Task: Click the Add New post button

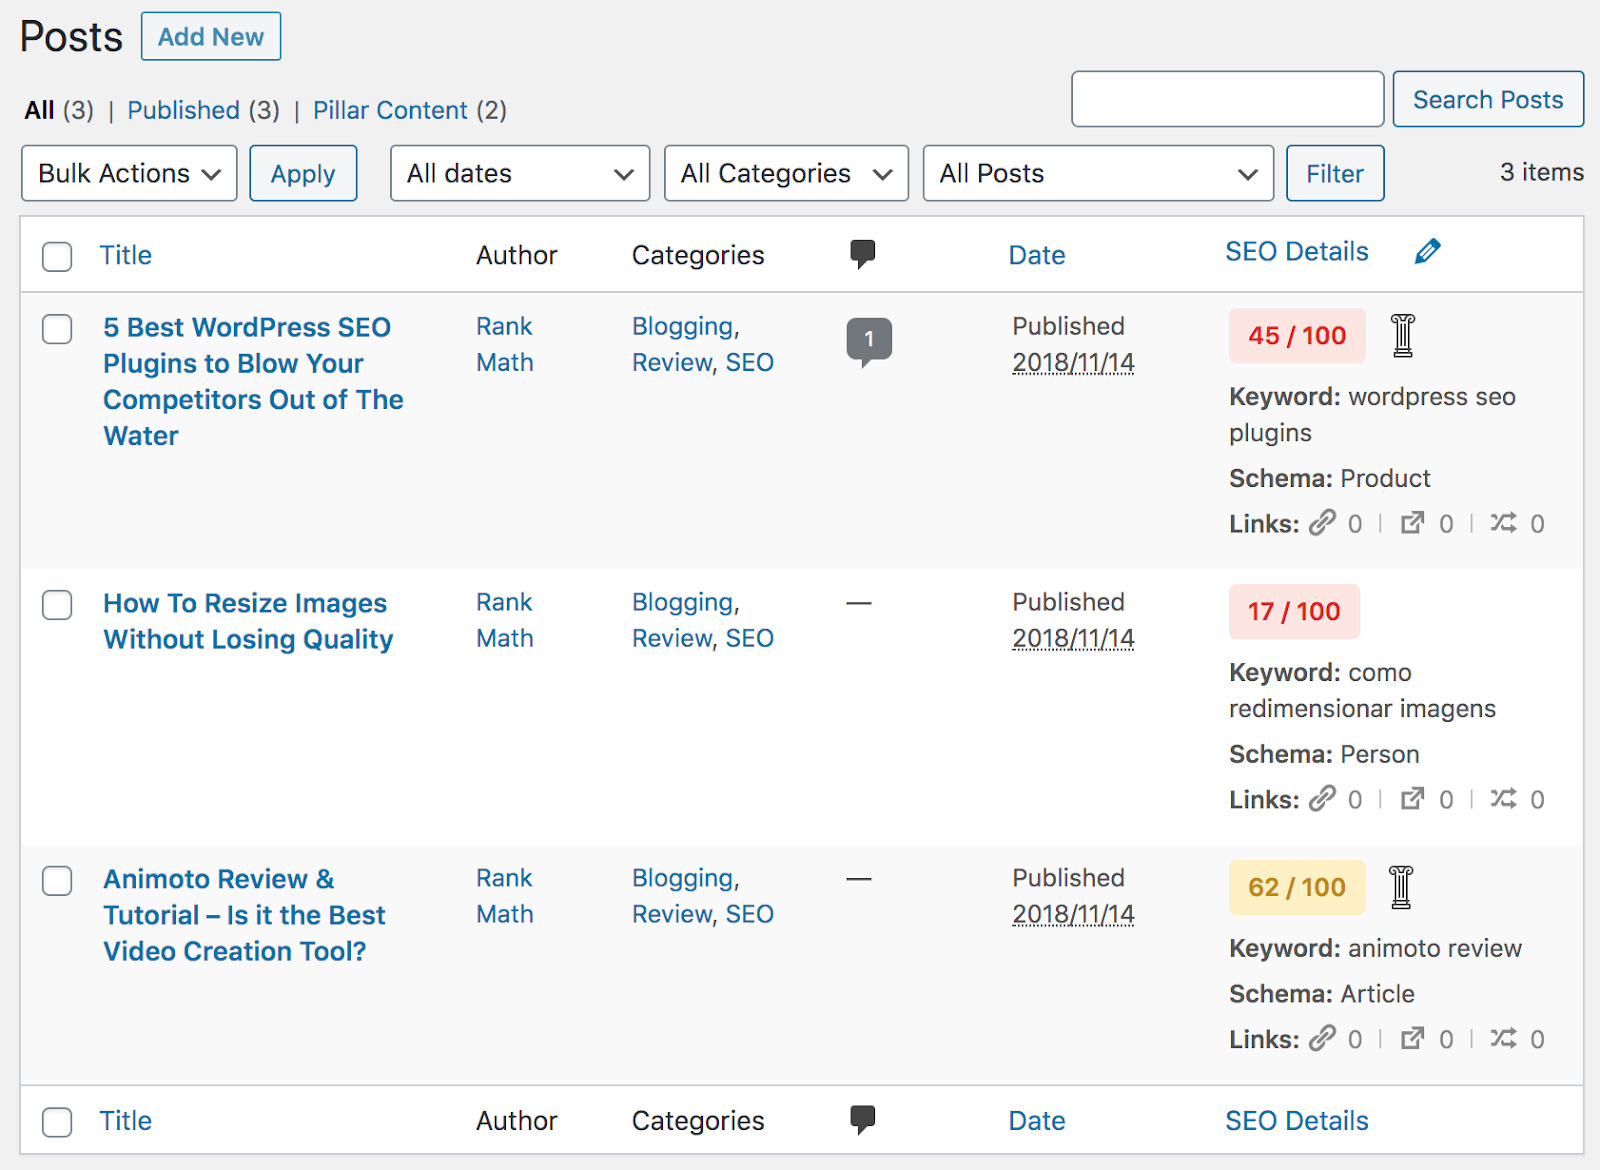Action: (211, 36)
